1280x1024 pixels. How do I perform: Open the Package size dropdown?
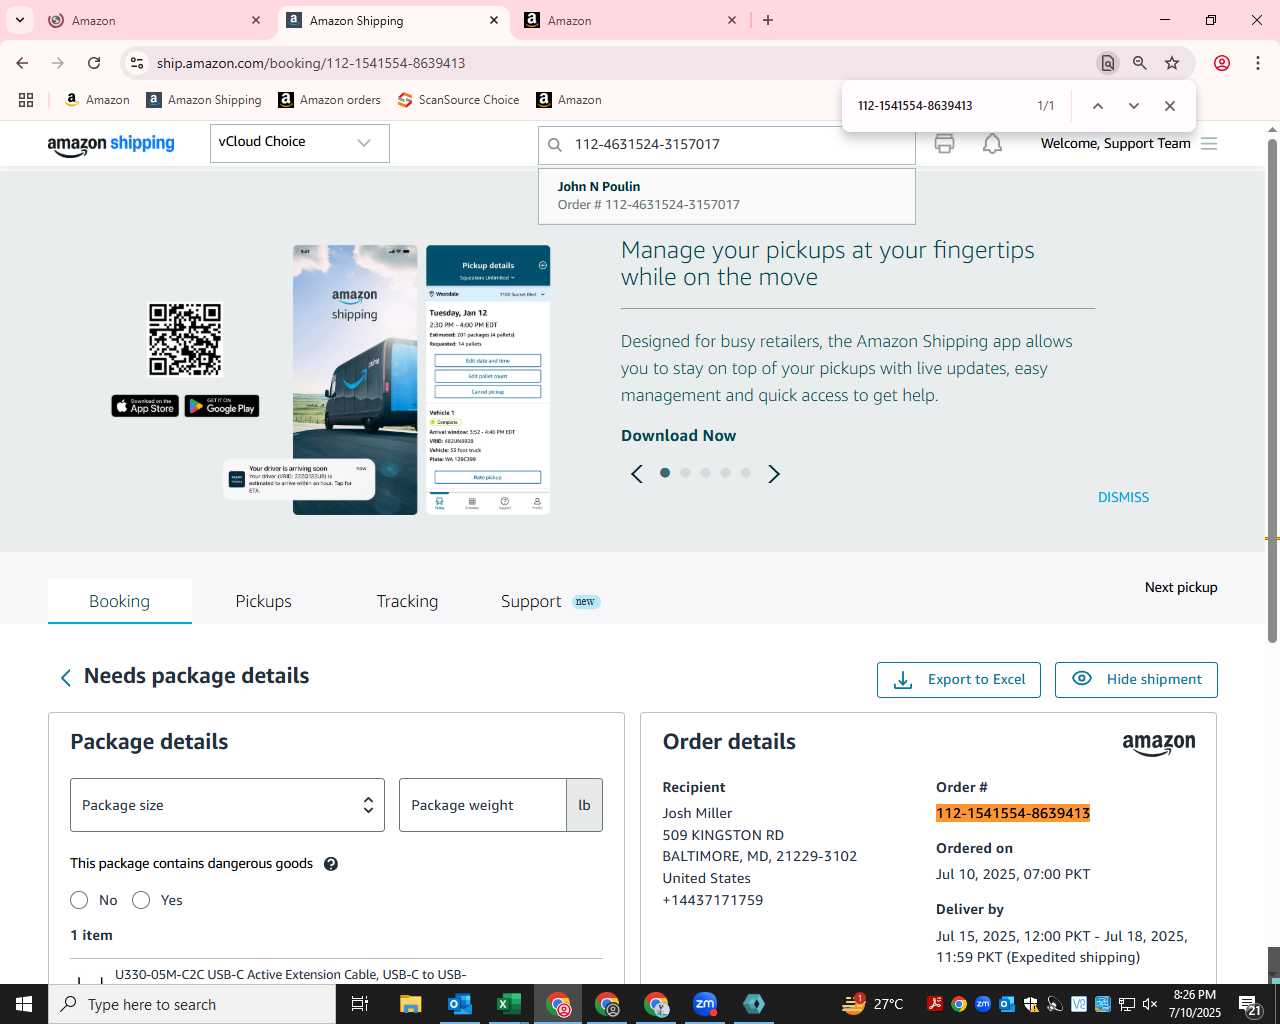pos(227,805)
